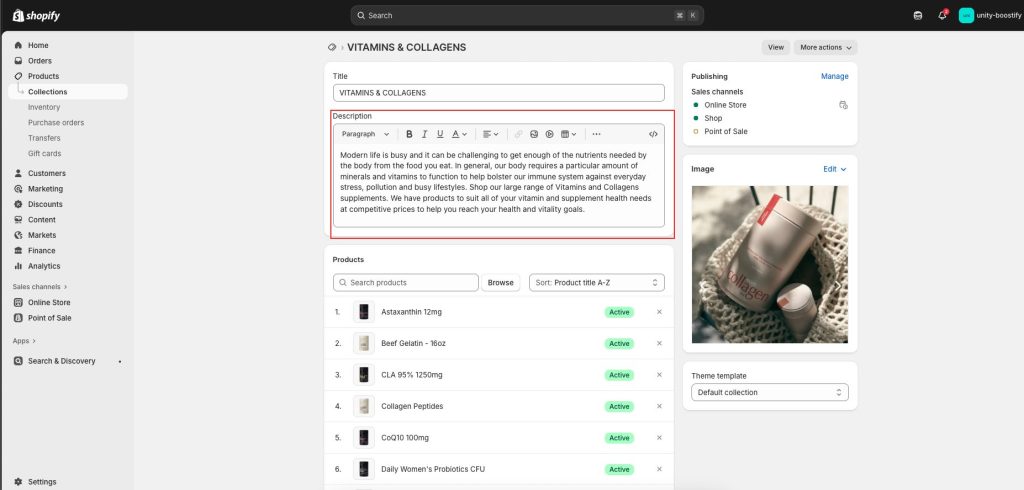
Task: Open the notifications bell in top bar
Action: pos(941,15)
